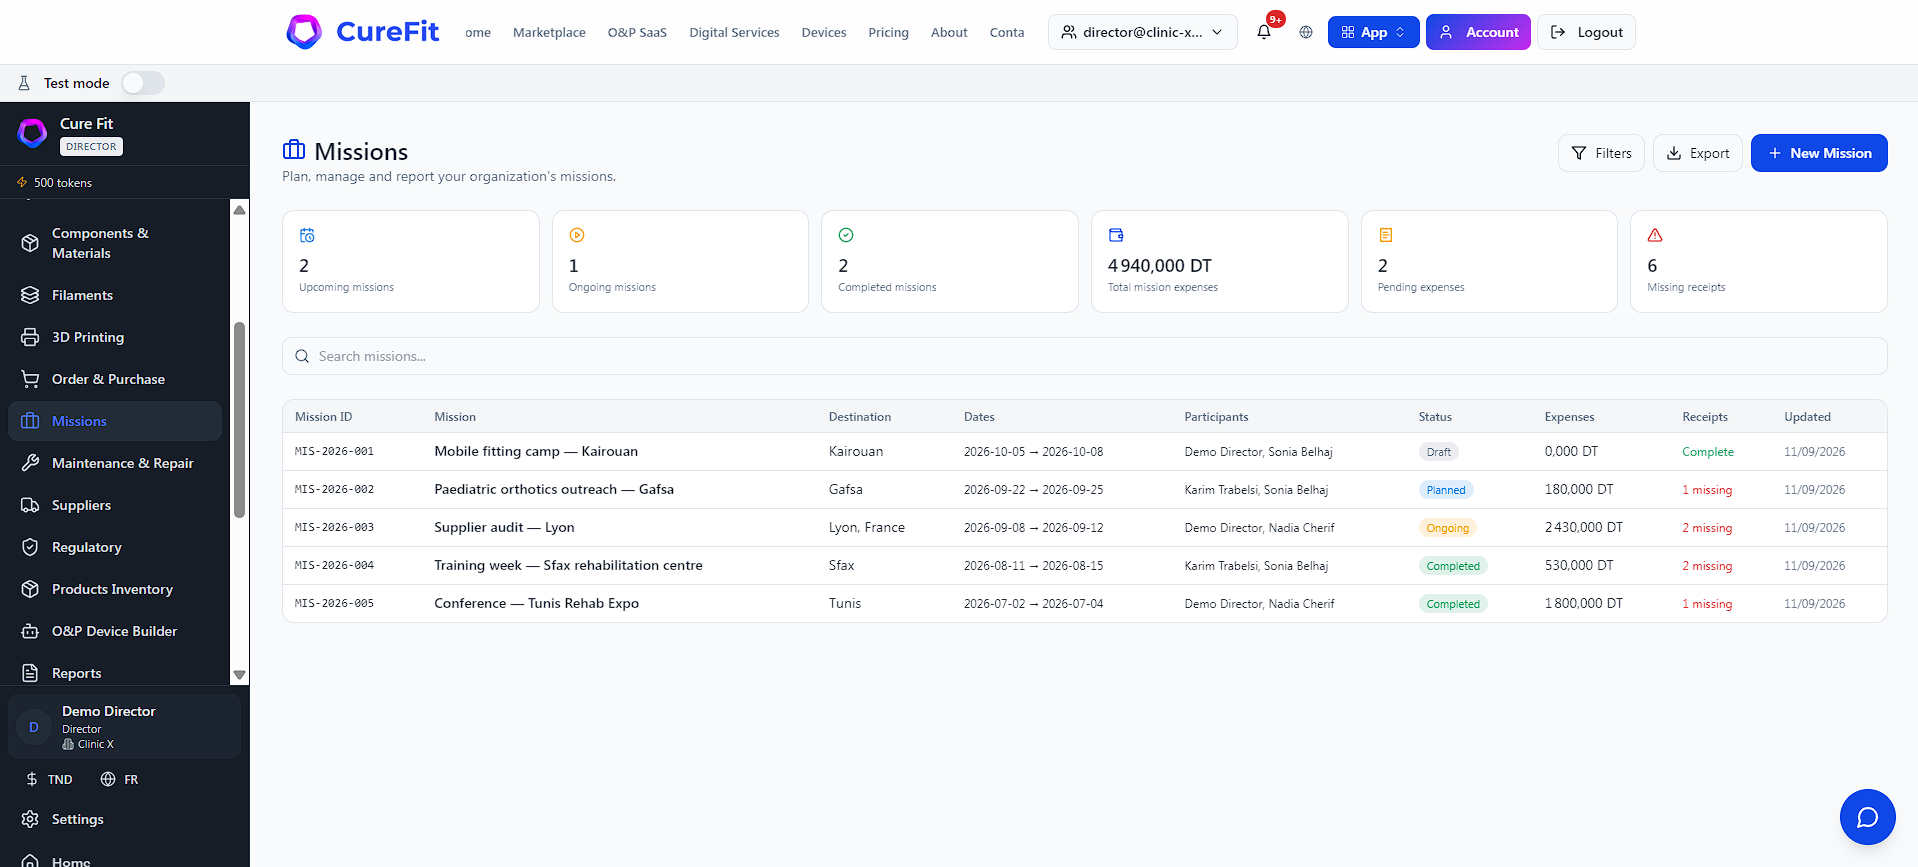The image size is (1918, 867).
Task: Click the globe language icon in header
Action: 1306,32
